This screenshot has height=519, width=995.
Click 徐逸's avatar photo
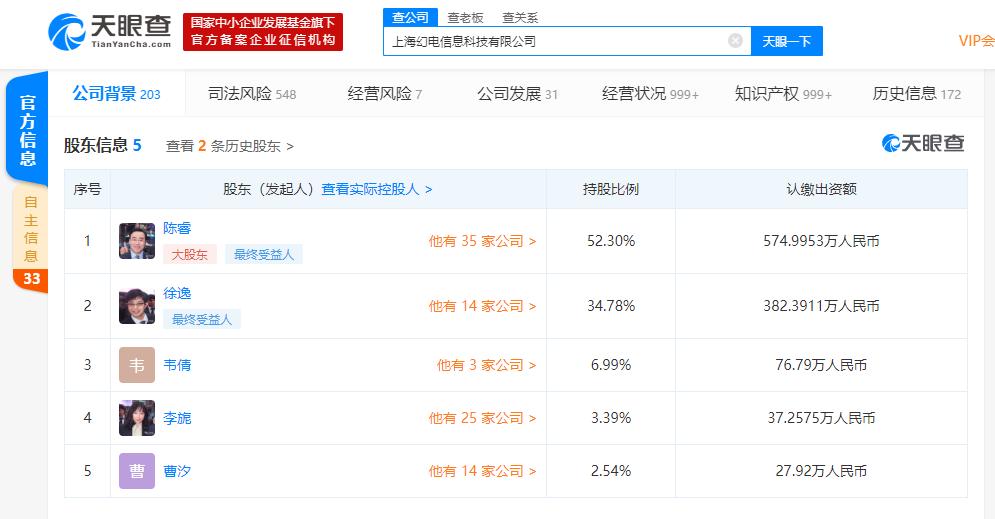point(137,306)
